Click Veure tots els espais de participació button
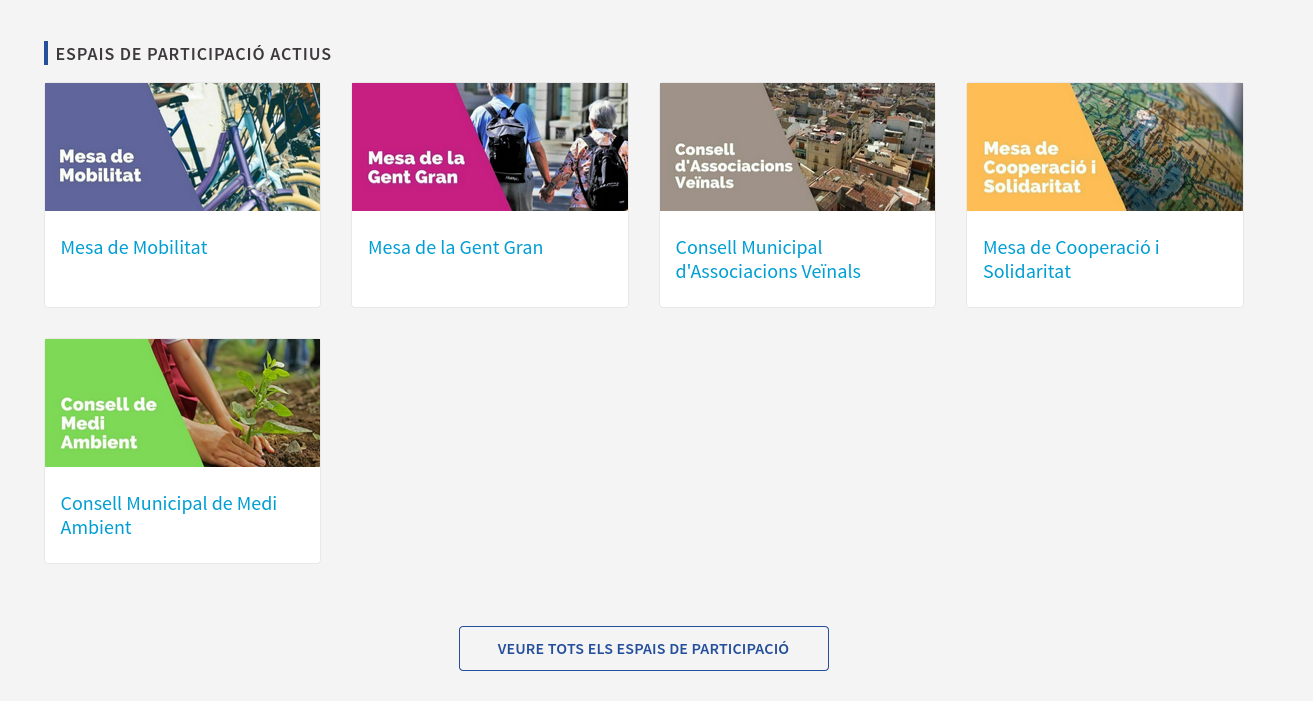The width and height of the screenshot is (1313, 701). 644,648
